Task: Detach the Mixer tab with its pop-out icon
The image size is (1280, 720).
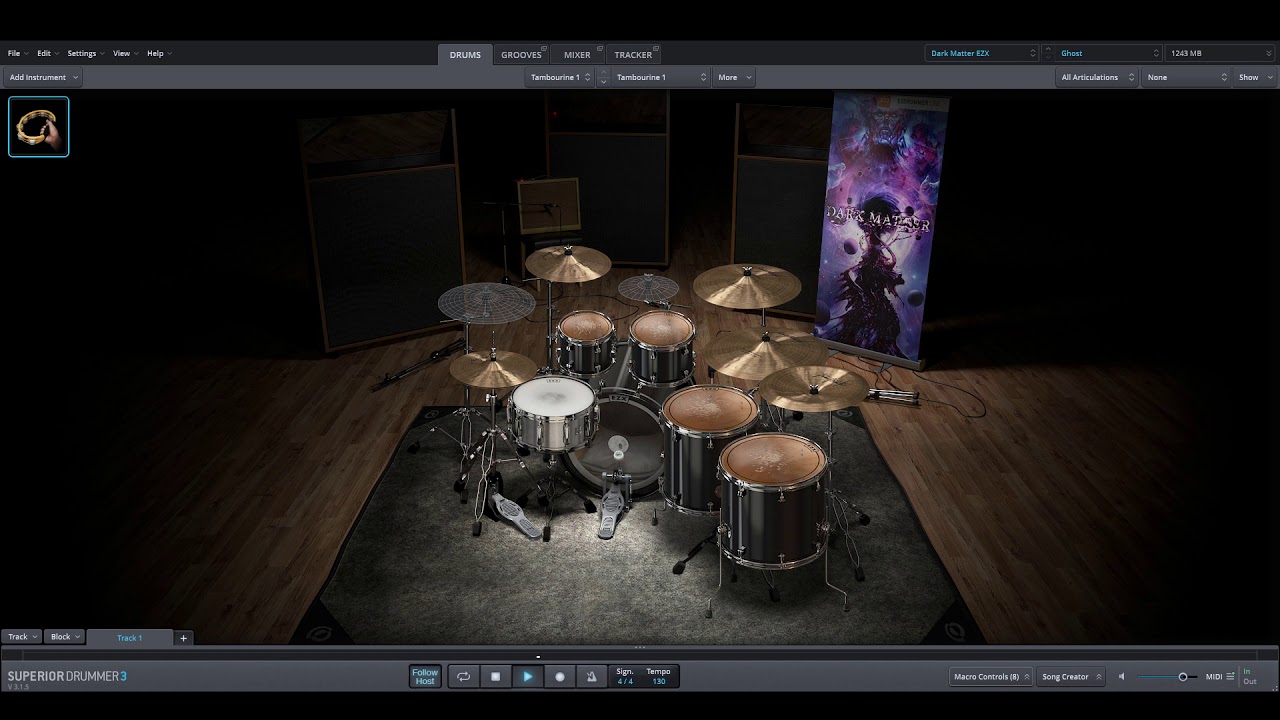Action: 599,49
